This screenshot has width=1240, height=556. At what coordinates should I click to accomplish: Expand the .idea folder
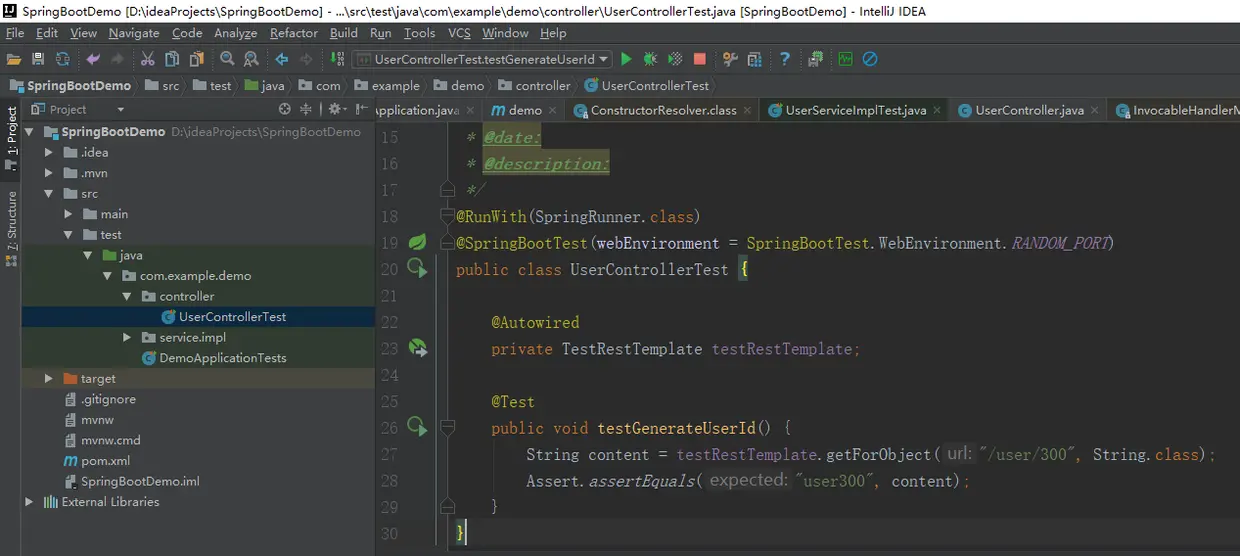[x=49, y=153]
